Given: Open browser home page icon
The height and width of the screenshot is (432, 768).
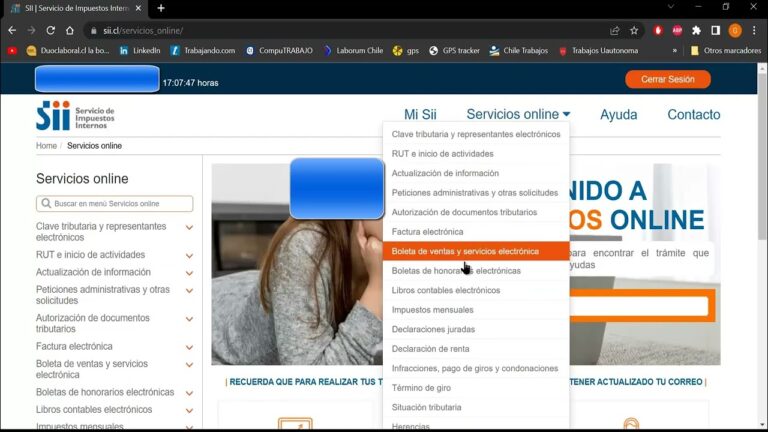Looking at the screenshot, I should (x=70, y=30).
